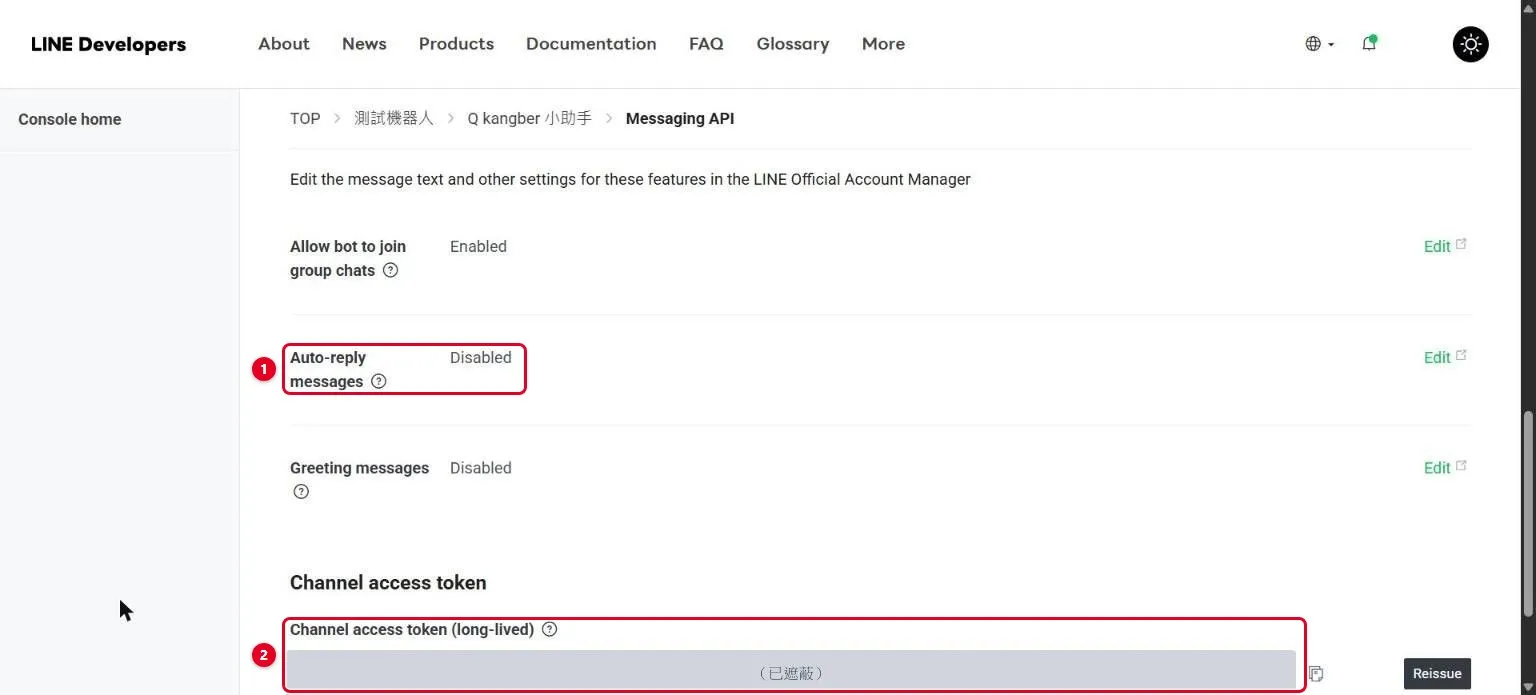Image resolution: width=1536 pixels, height=695 pixels.
Task: Open the globe language selector
Action: pos(1320,44)
